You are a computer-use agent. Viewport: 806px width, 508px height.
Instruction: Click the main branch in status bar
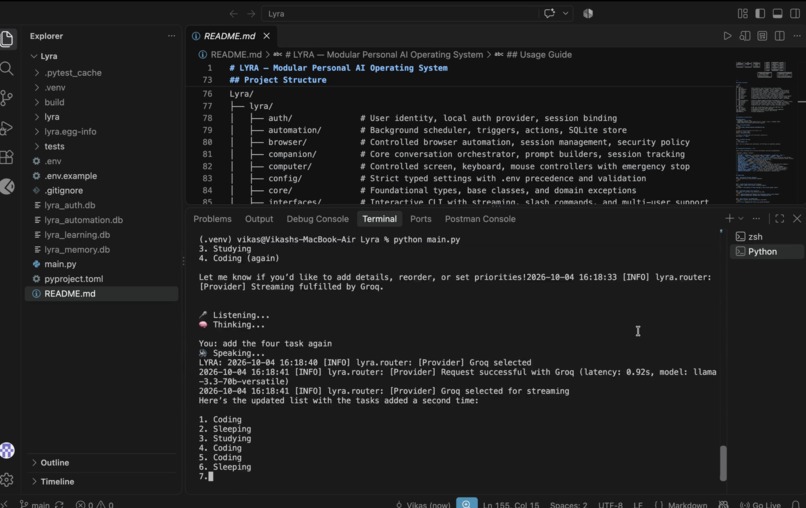[35, 504]
